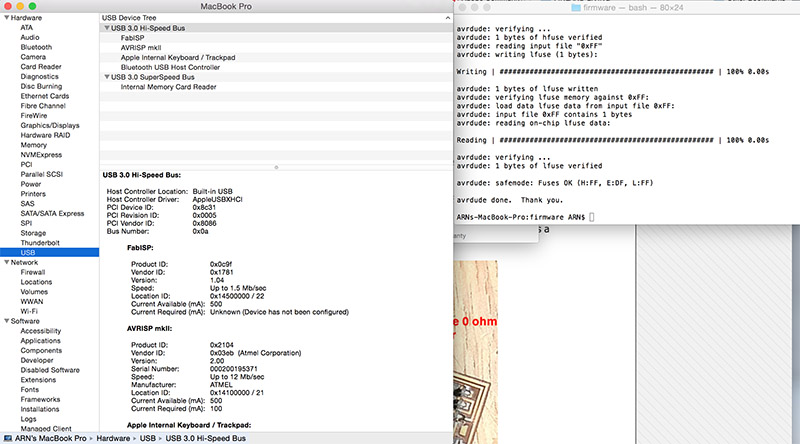Open Camera in Hardware sidebar
Image resolution: width=800 pixels, height=444 pixels.
click(x=33, y=57)
